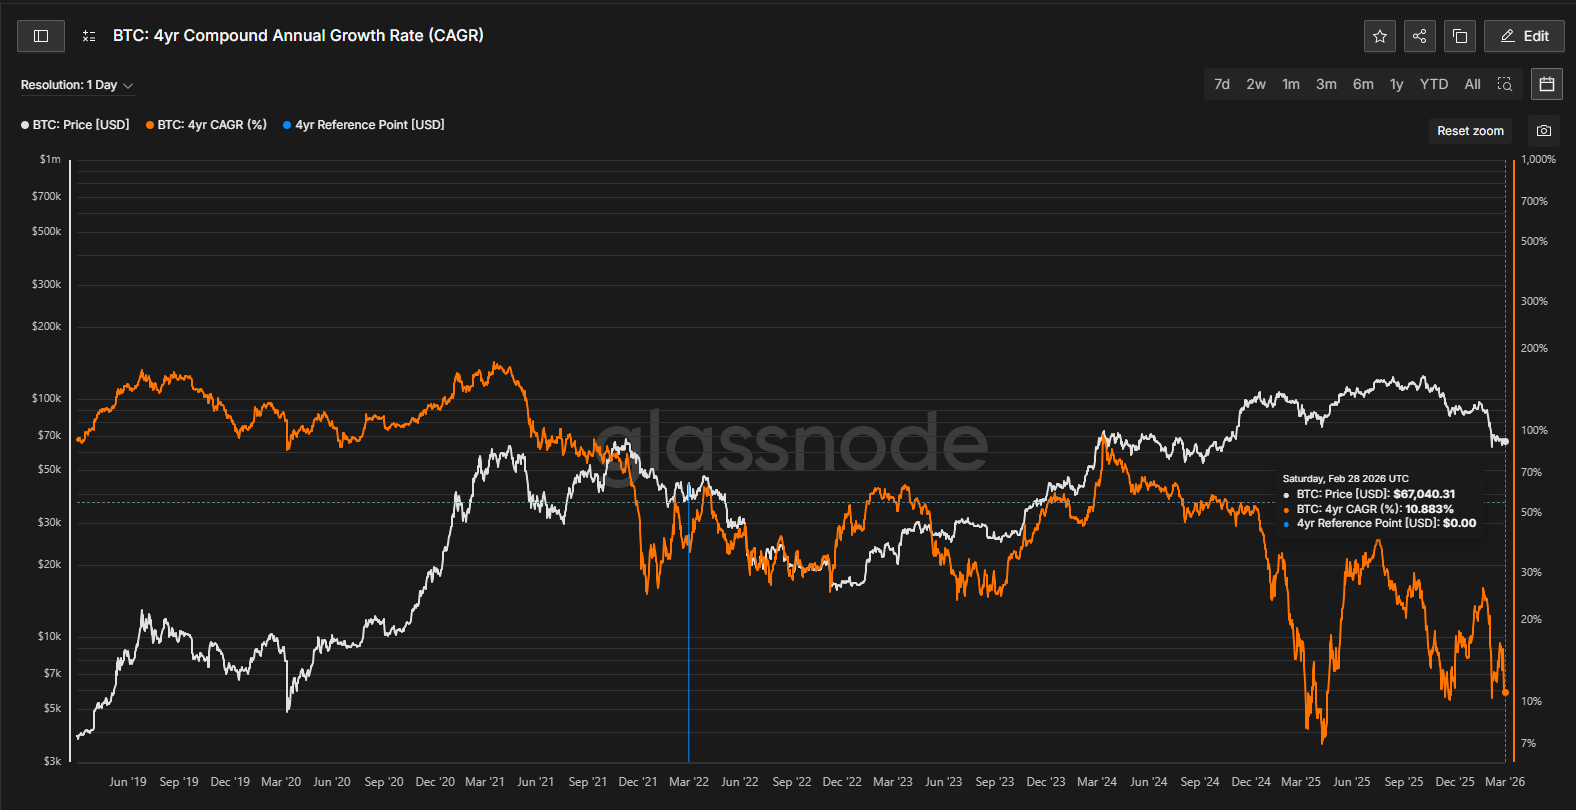Favorite this chart with the star icon
Screen dimensions: 1576x810
pyautogui.click(x=1380, y=36)
